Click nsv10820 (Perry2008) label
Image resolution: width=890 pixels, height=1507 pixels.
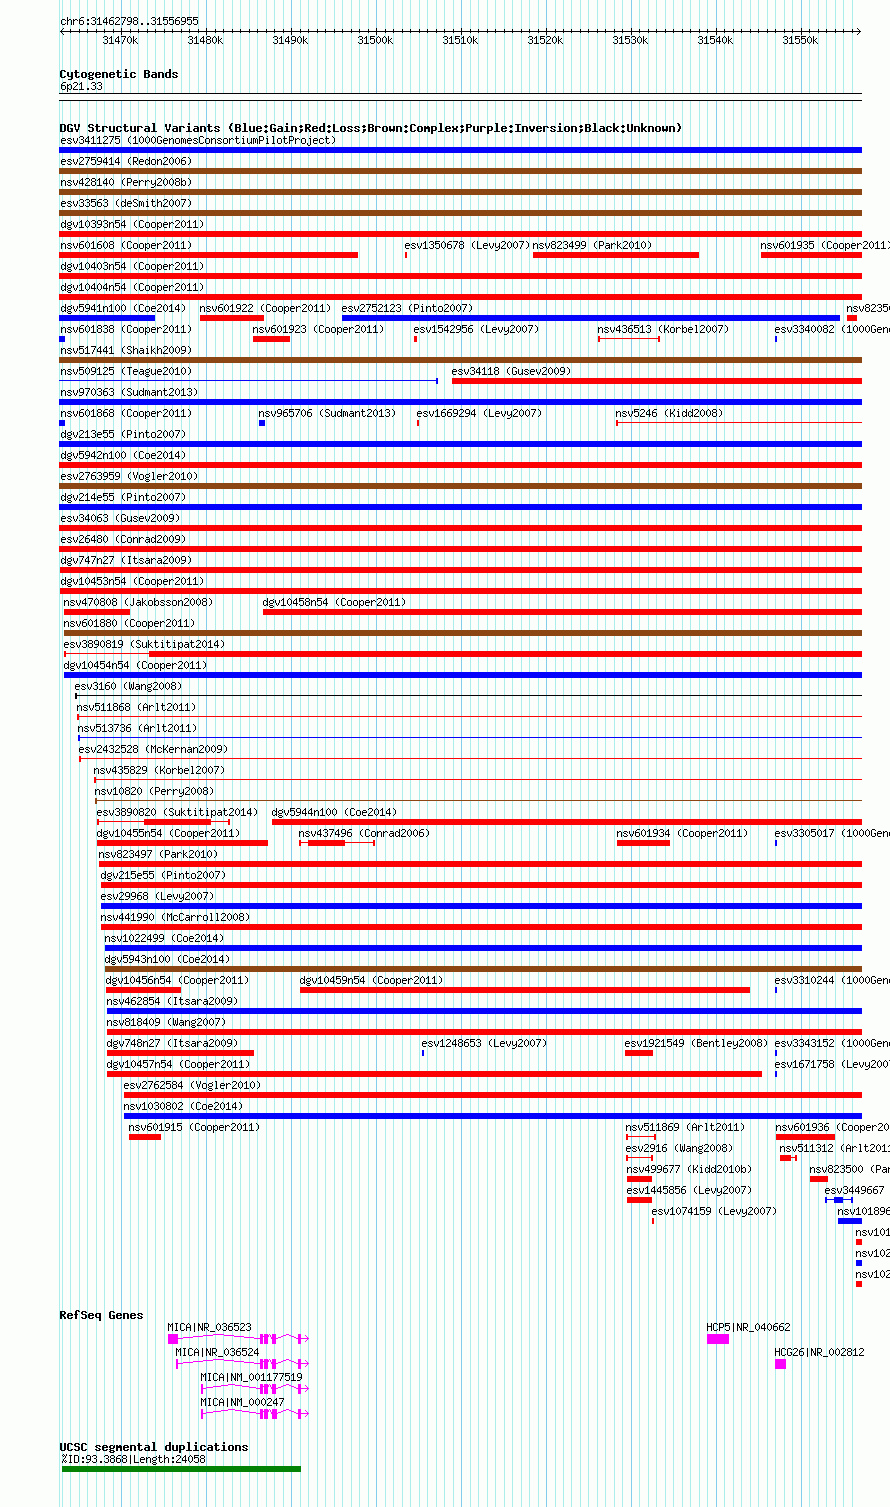tap(153, 791)
